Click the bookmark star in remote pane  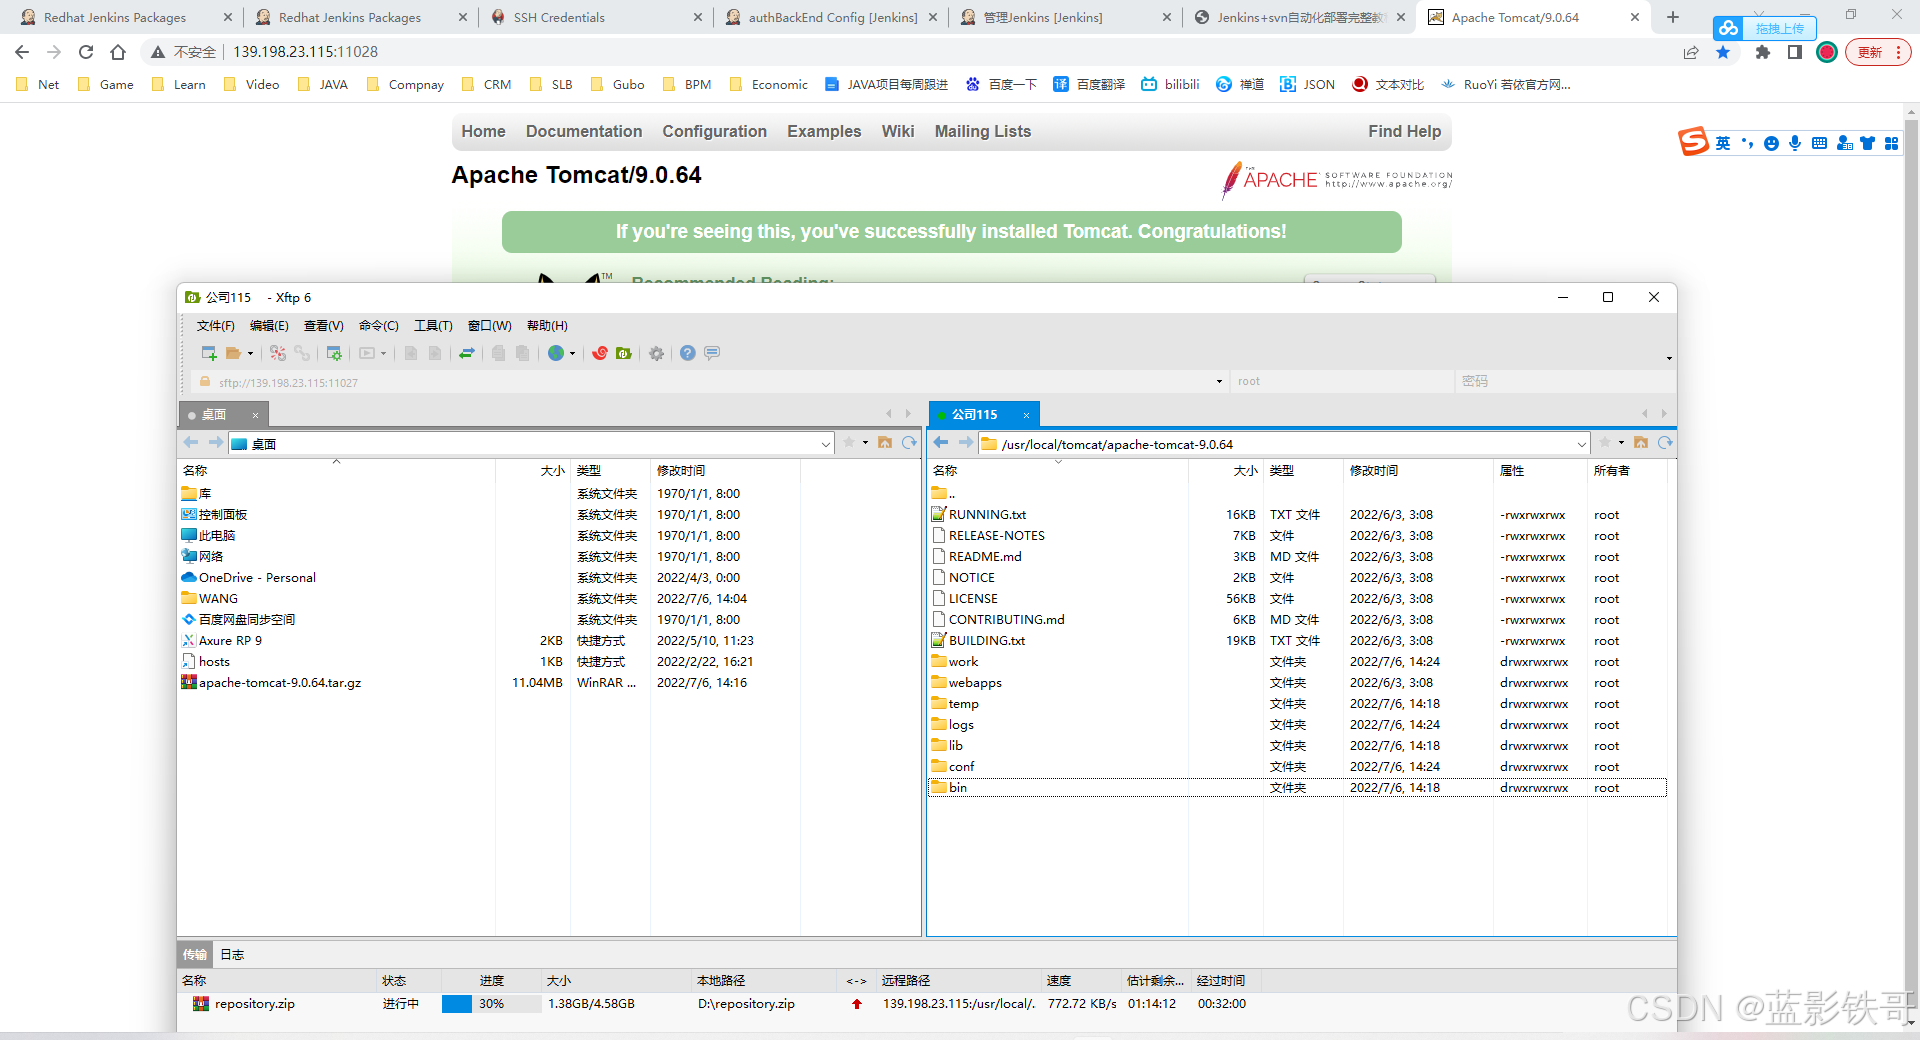click(x=1605, y=442)
